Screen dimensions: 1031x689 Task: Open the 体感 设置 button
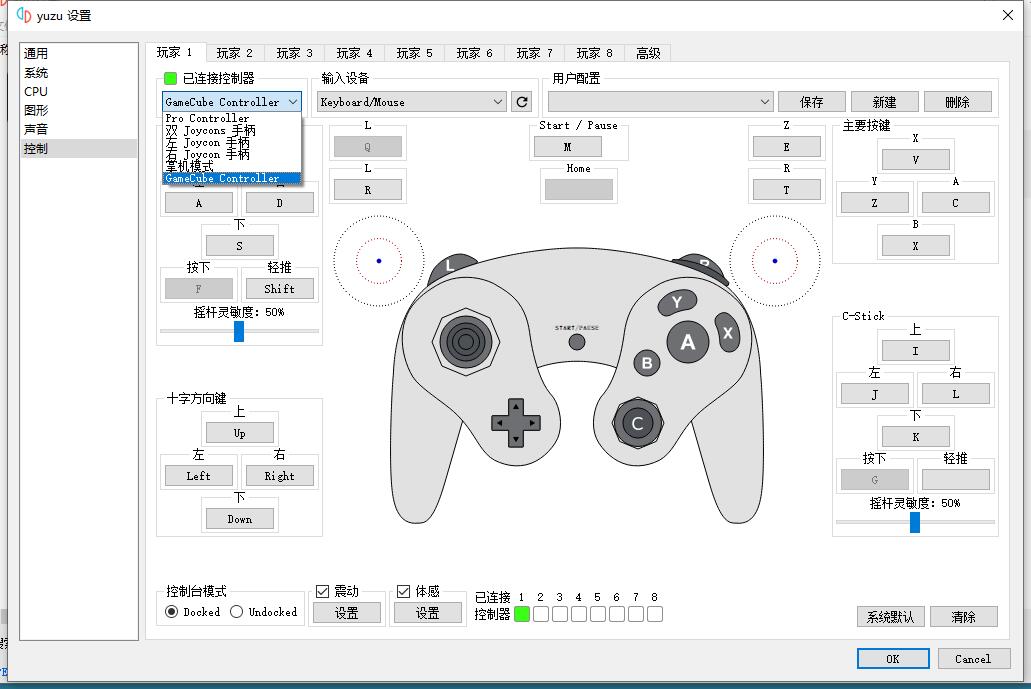click(427, 613)
